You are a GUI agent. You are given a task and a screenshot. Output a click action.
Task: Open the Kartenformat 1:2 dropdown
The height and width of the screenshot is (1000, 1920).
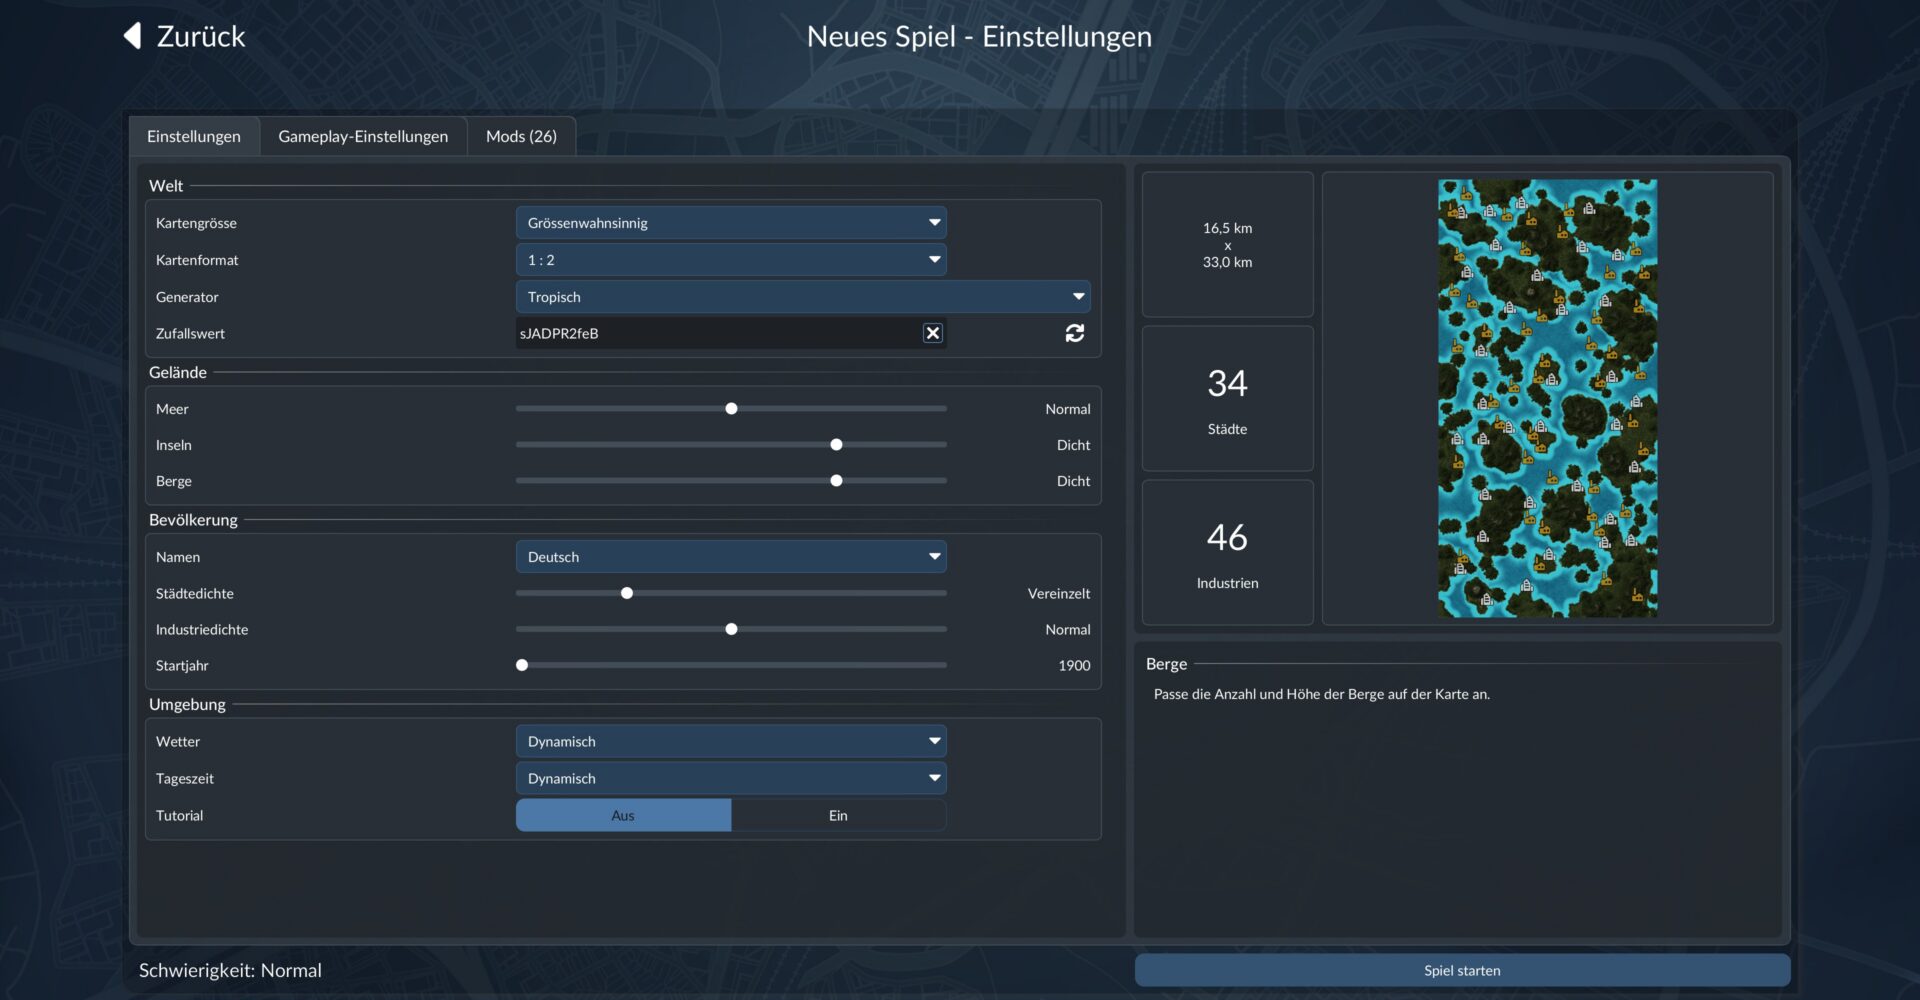(x=731, y=260)
